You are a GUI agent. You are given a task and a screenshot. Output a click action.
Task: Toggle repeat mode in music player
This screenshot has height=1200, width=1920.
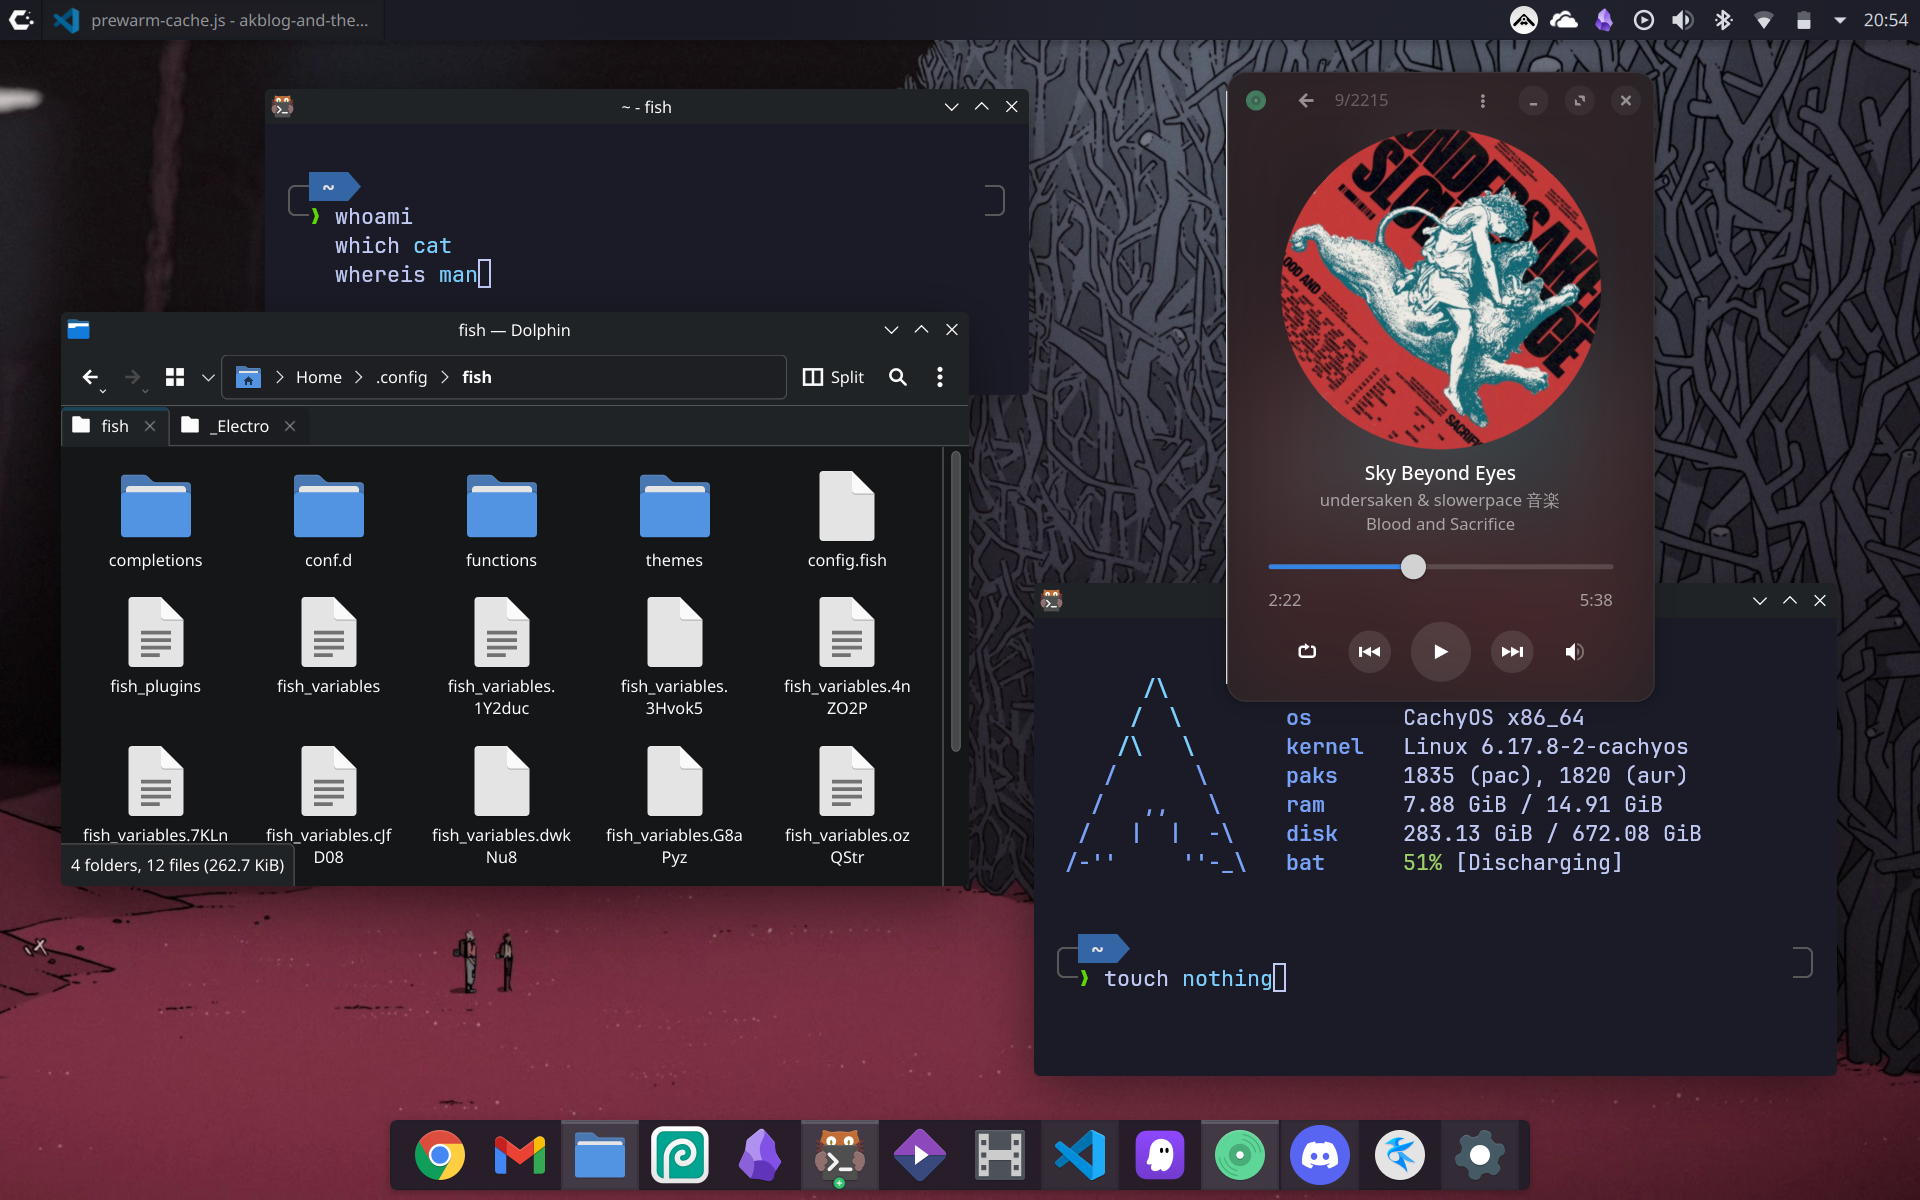click(x=1306, y=652)
